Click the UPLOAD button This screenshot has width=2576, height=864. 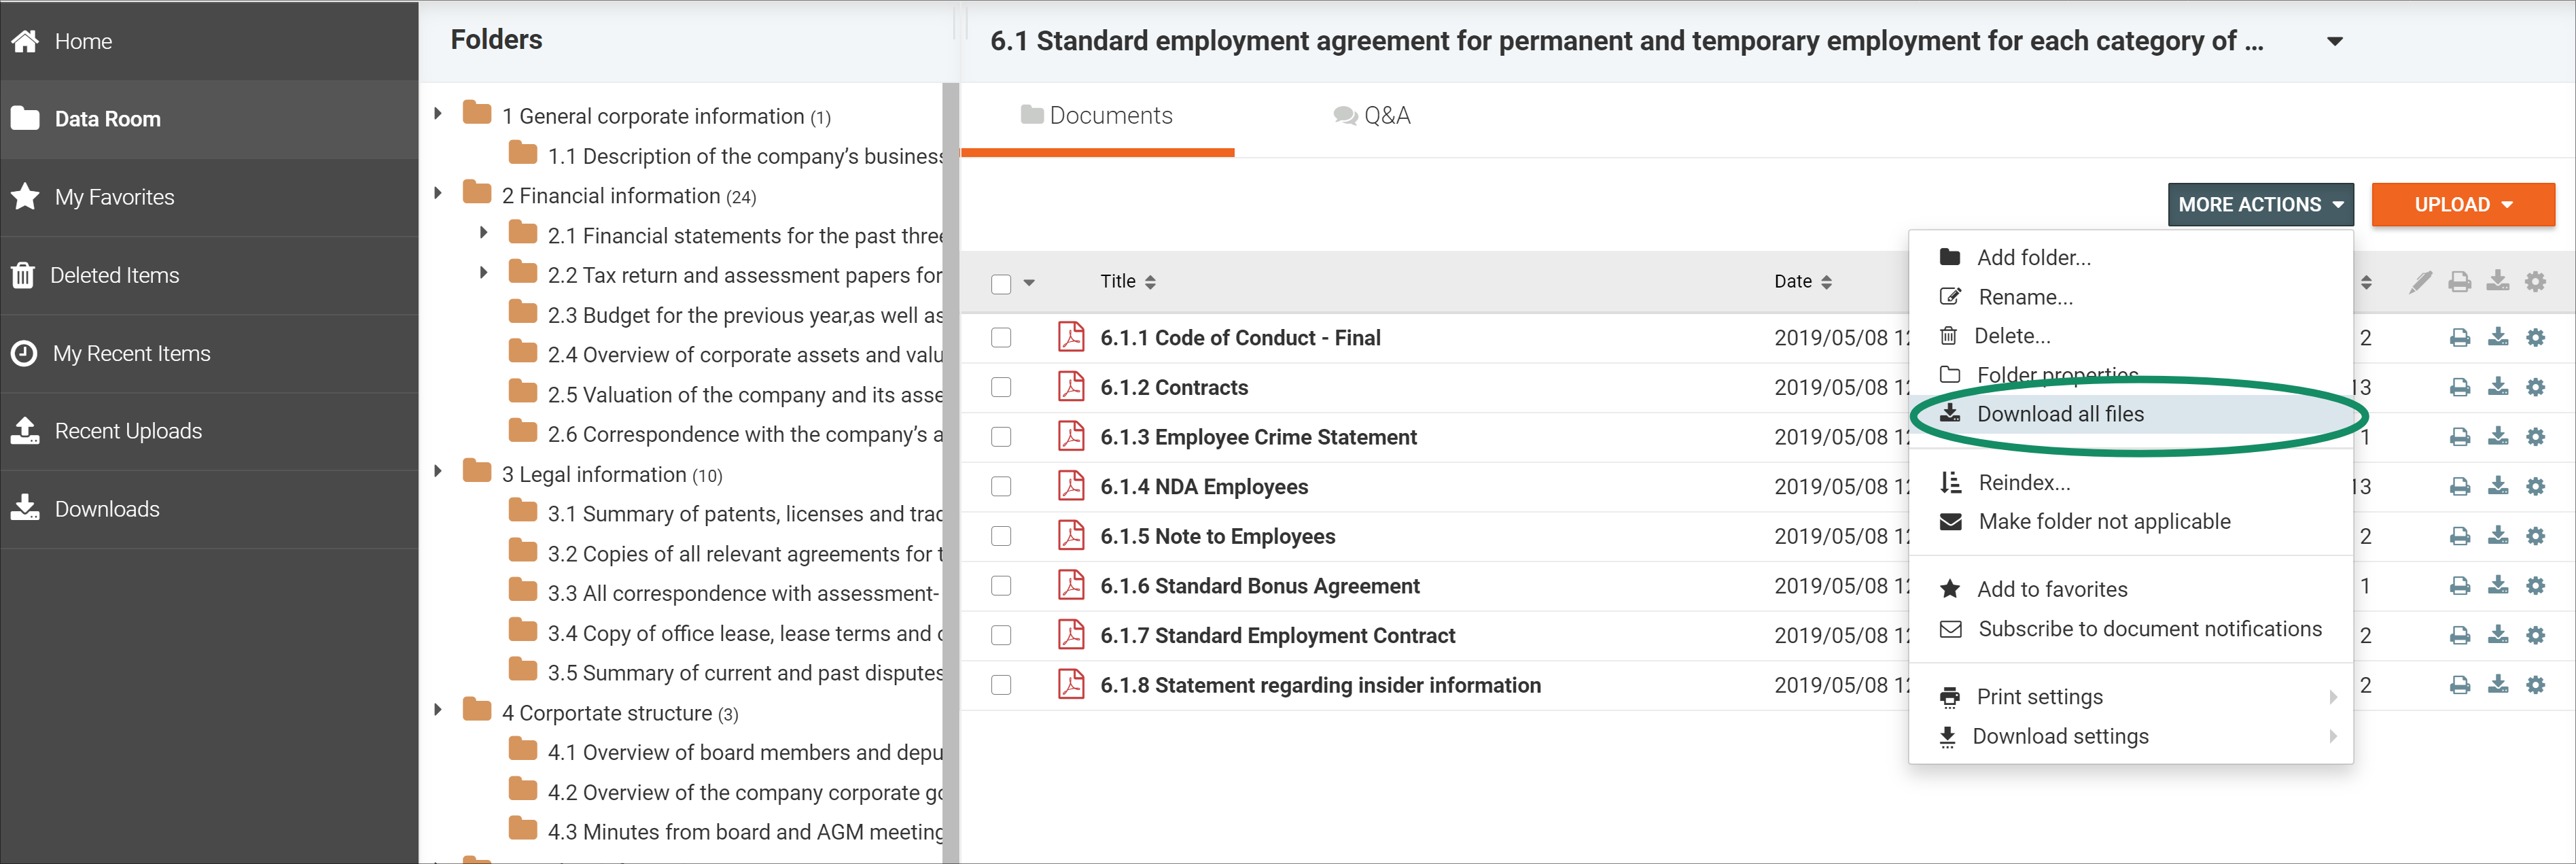(x=2463, y=204)
